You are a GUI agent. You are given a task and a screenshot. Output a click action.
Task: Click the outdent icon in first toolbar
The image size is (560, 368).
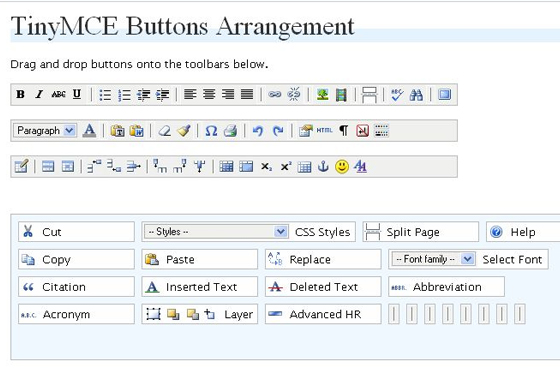coord(144,95)
